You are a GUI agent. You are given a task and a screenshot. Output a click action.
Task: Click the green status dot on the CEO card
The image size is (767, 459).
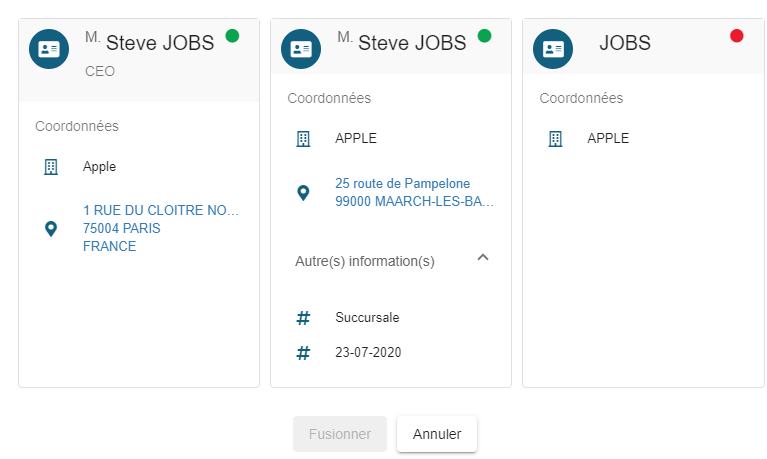coord(232,36)
